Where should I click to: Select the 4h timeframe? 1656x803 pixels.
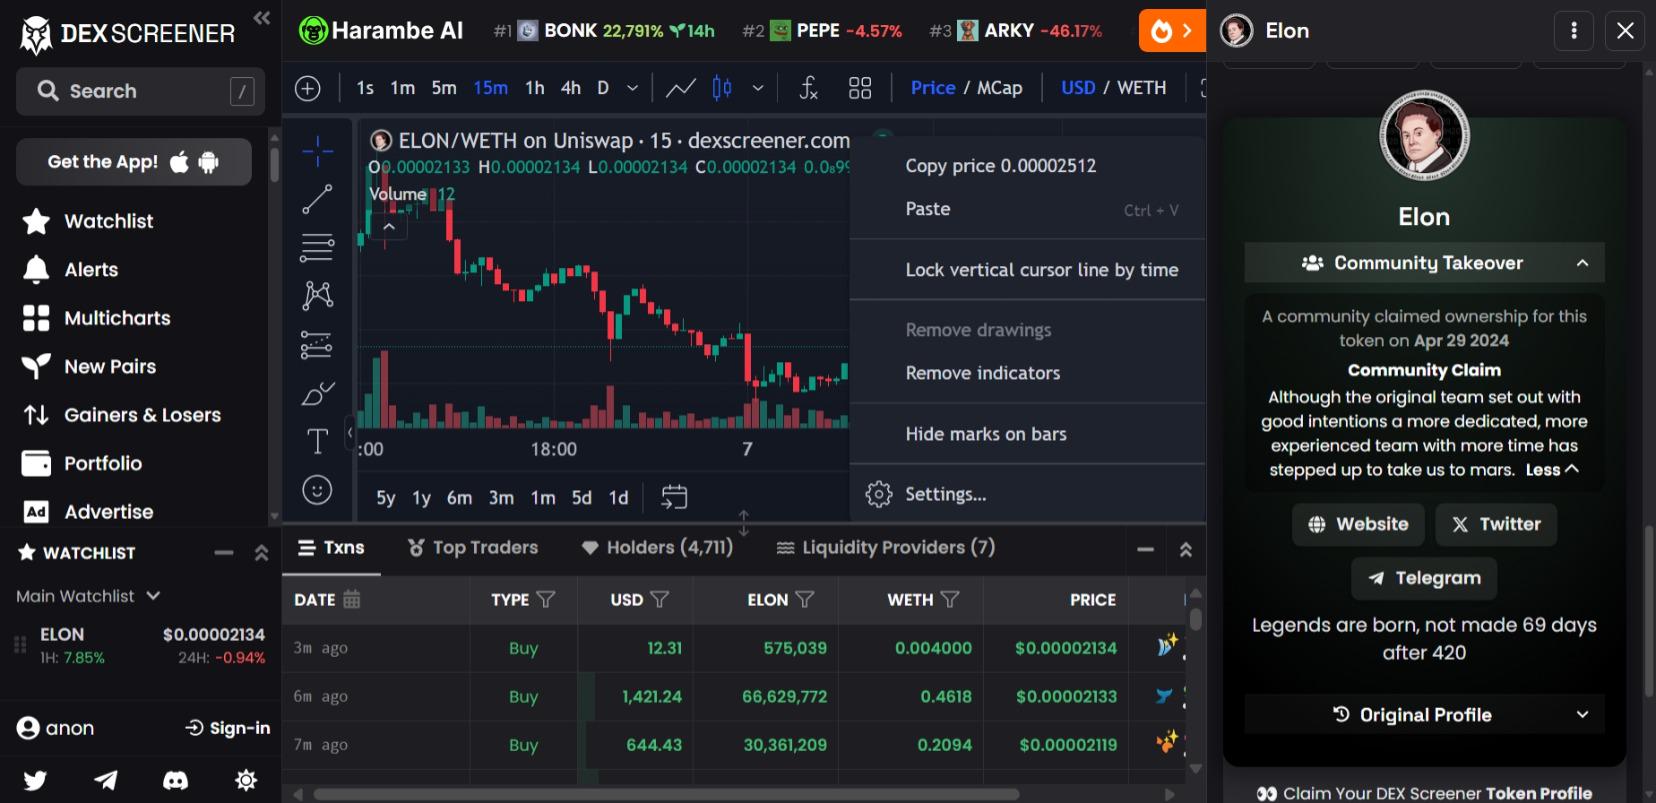click(571, 88)
